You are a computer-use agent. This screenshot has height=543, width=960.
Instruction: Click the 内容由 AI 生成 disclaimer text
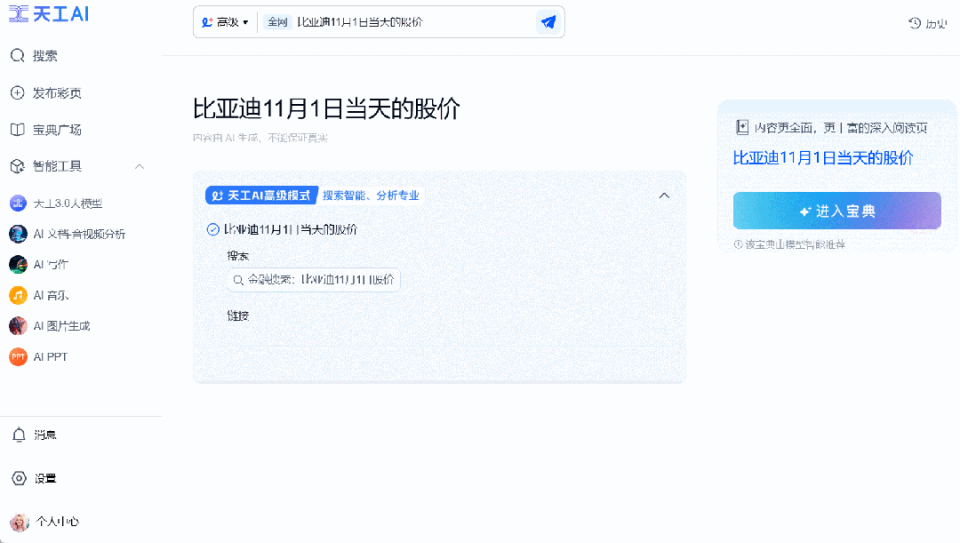point(260,138)
